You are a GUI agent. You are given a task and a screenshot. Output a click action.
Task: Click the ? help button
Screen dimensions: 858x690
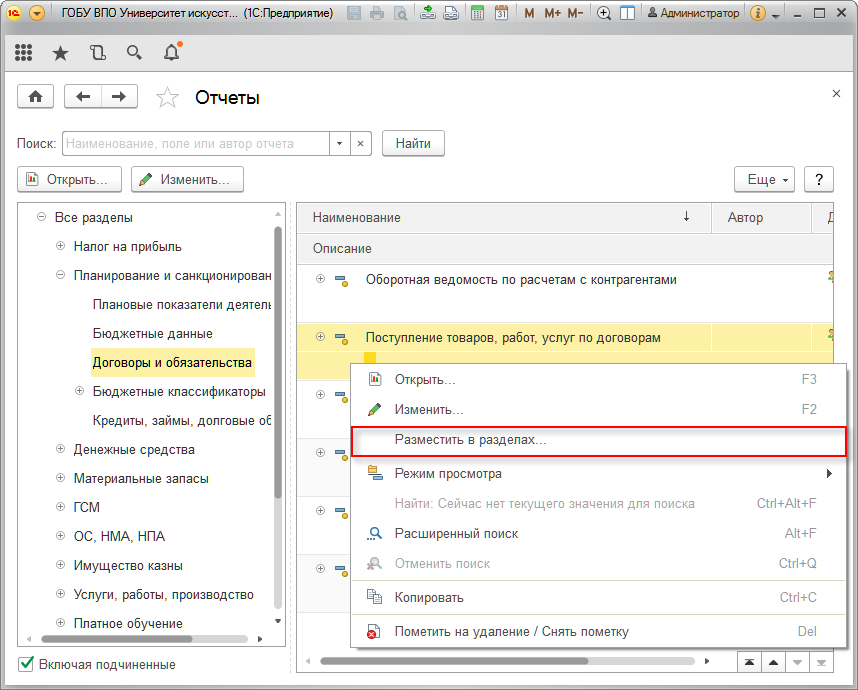point(819,179)
